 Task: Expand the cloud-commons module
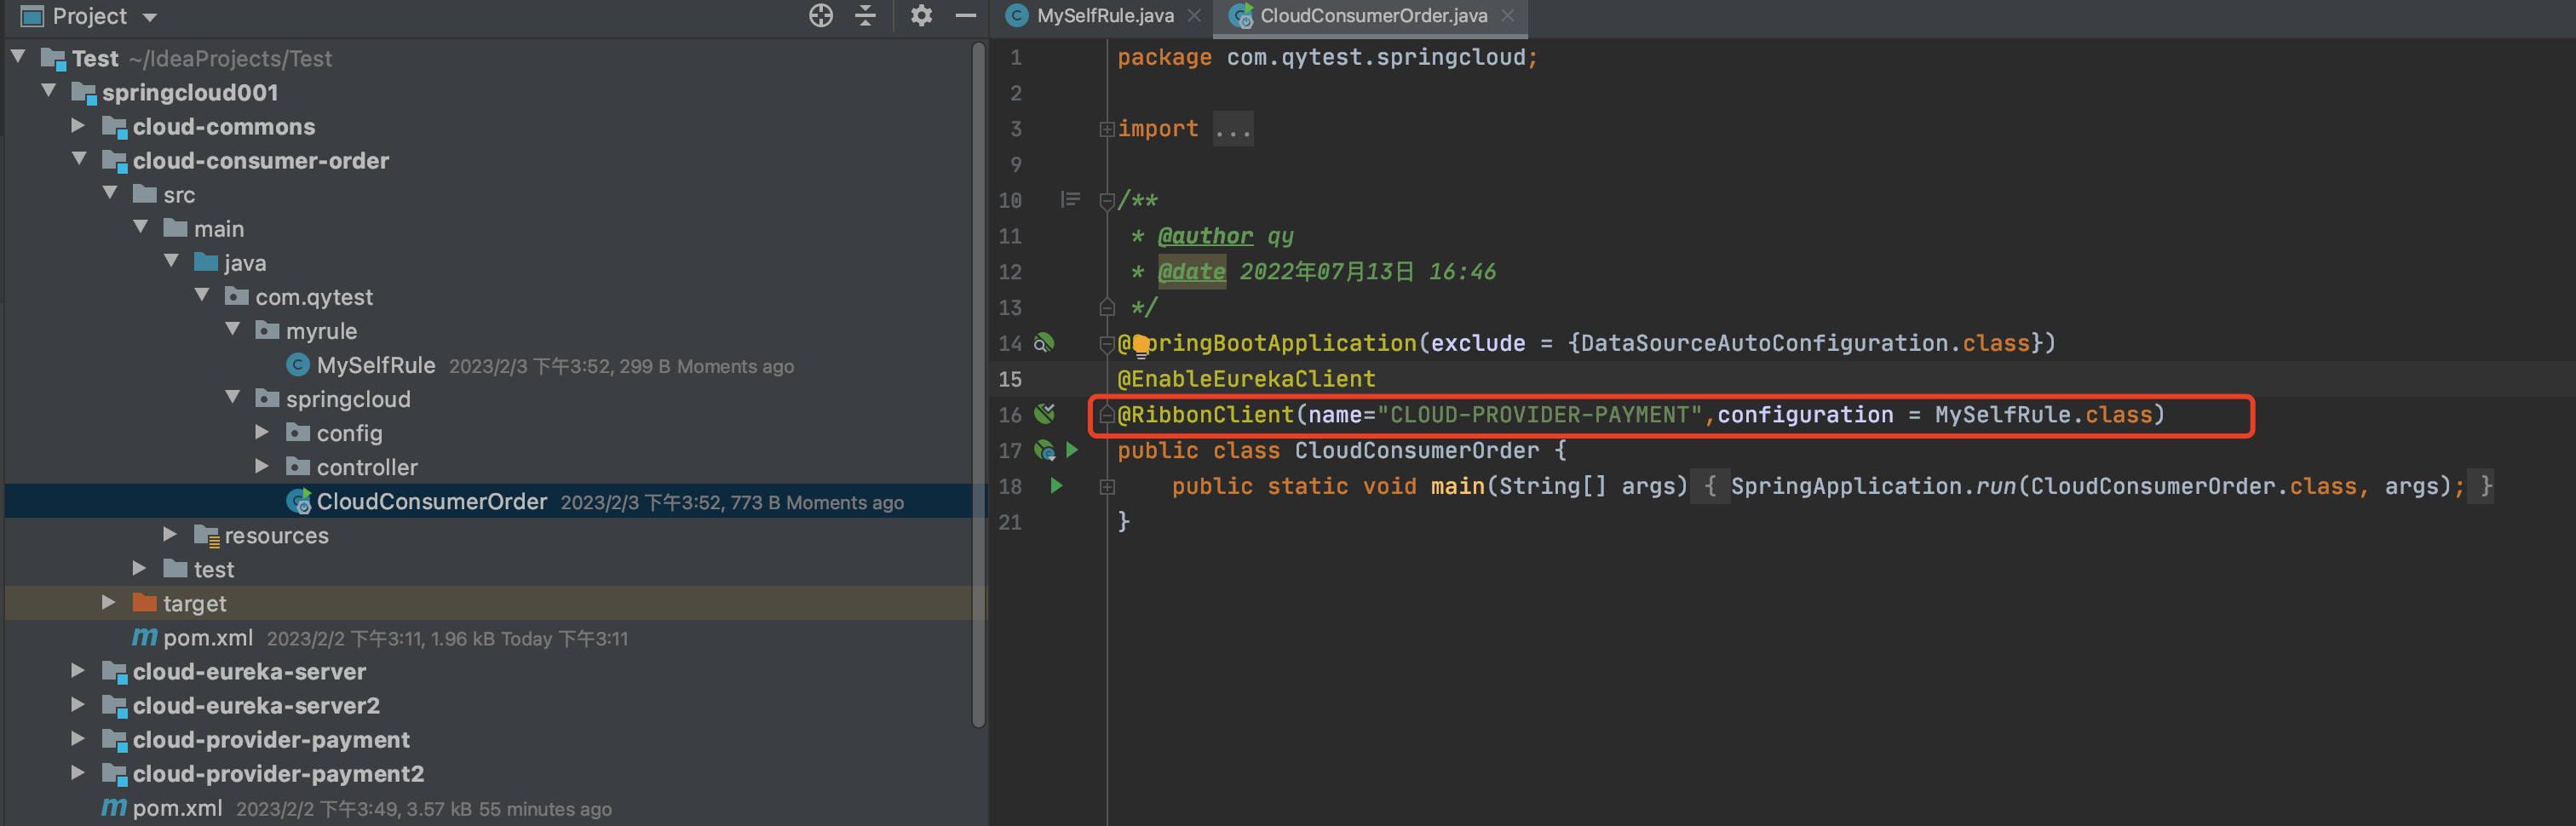(x=78, y=125)
